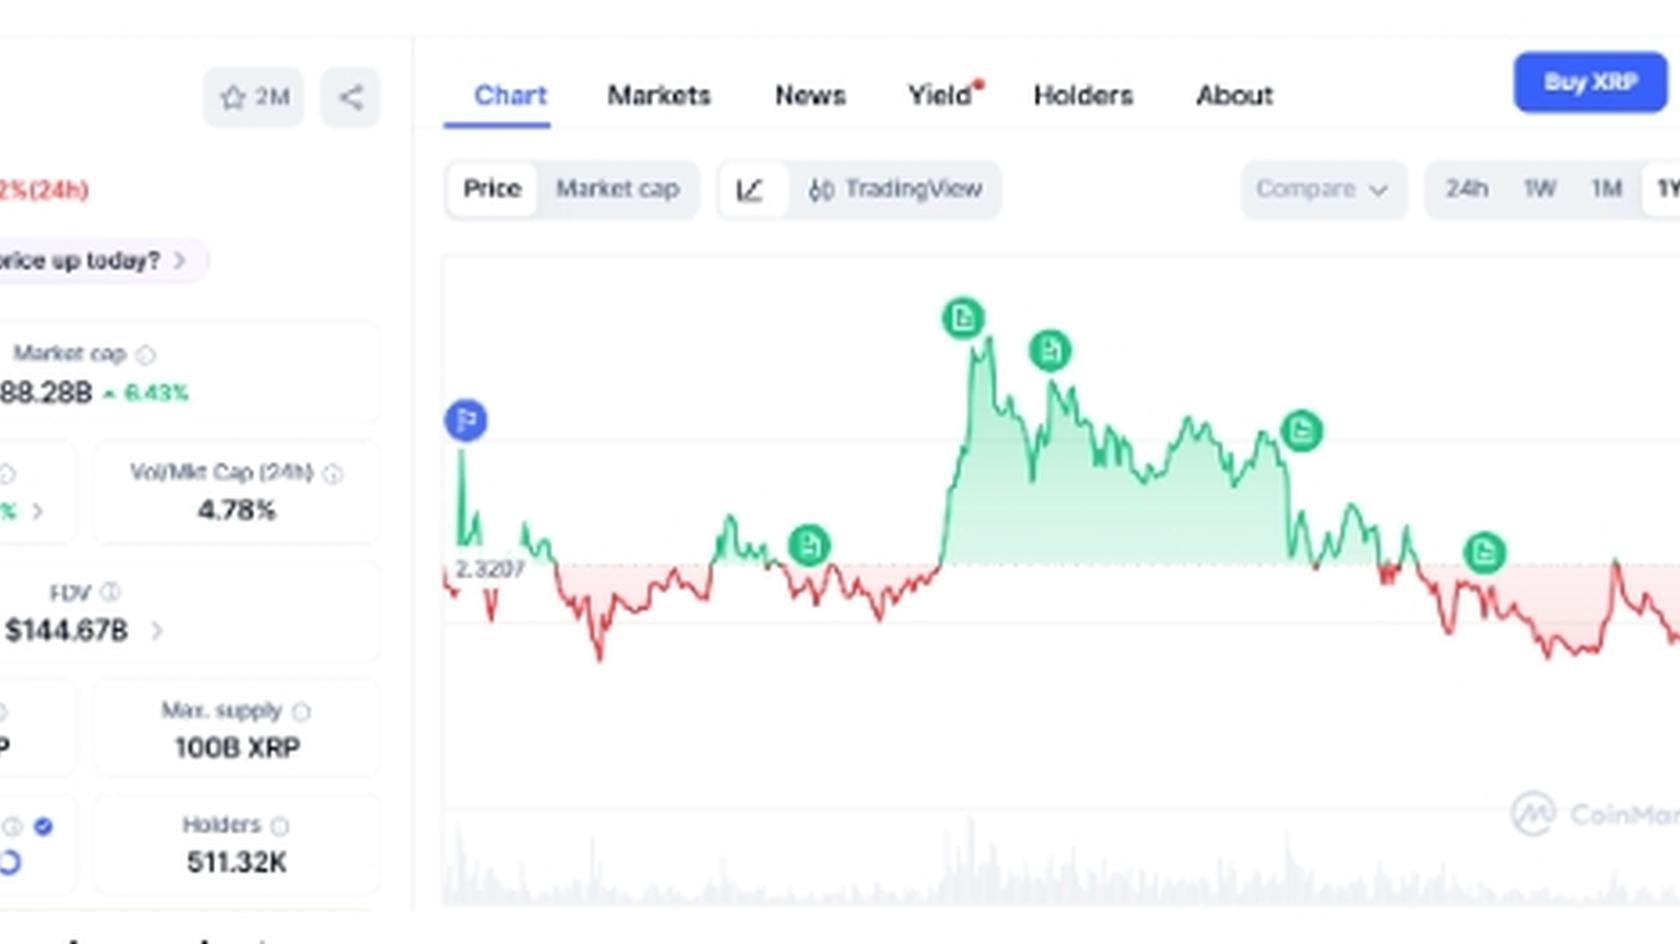The width and height of the screenshot is (1680, 944).
Task: Click the blue flag marker on the chart
Action: 464,420
